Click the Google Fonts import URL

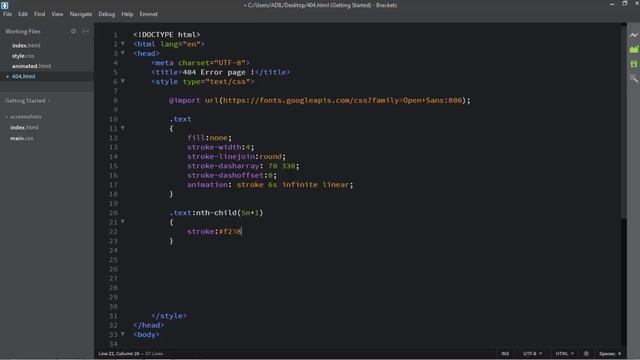click(x=342, y=100)
